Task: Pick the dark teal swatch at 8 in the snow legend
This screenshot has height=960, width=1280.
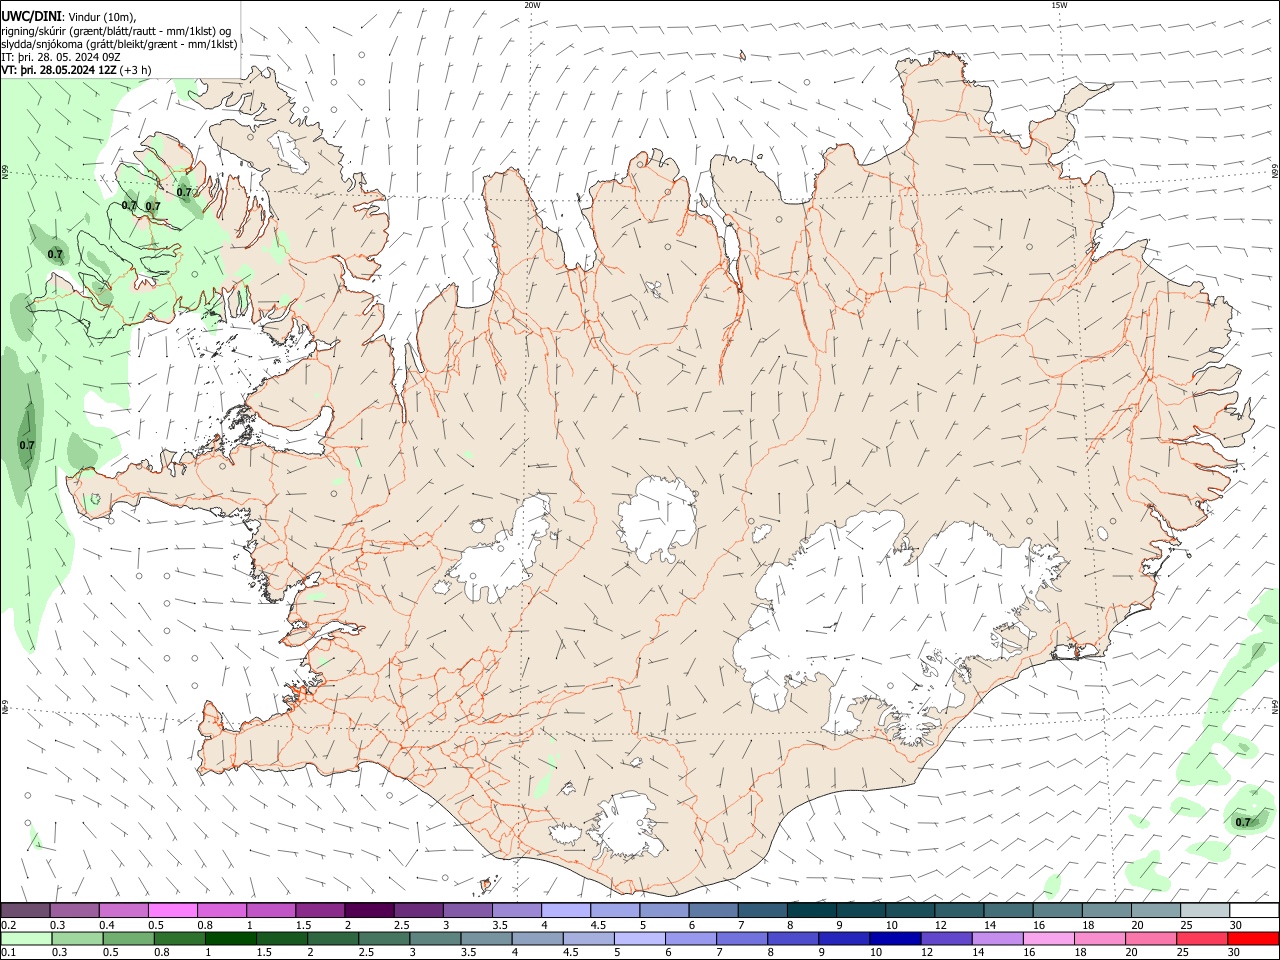Action: coord(811,910)
